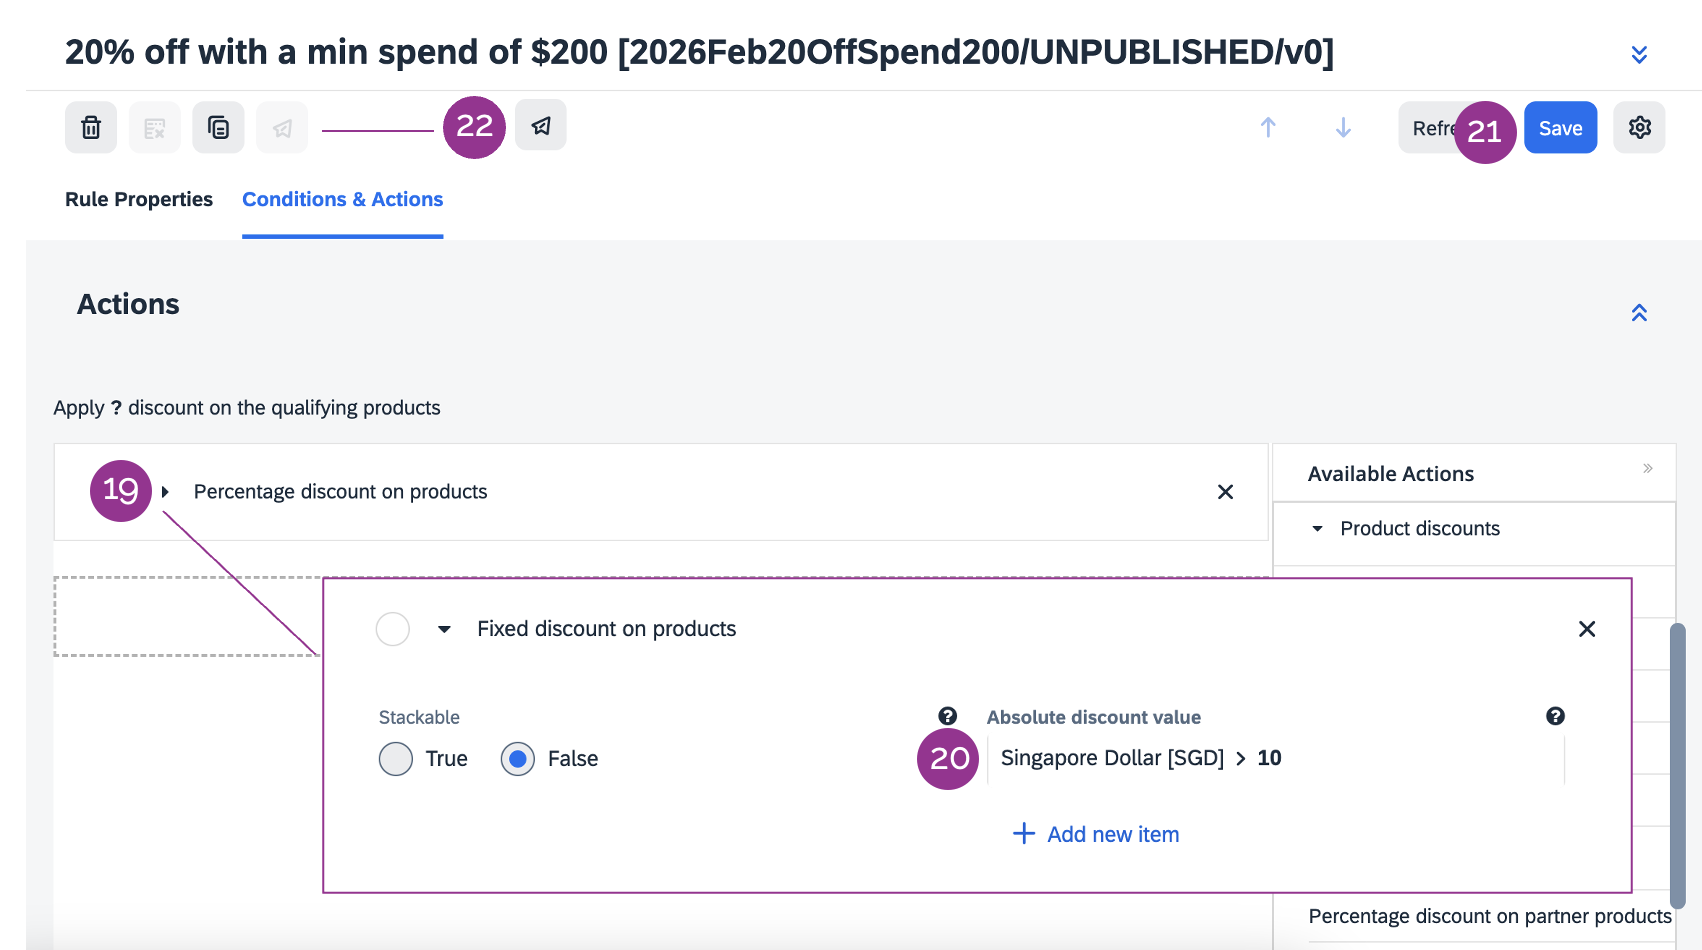The image size is (1702, 950).
Task: Collapse Product discounts in Available Actions
Action: click(1317, 529)
